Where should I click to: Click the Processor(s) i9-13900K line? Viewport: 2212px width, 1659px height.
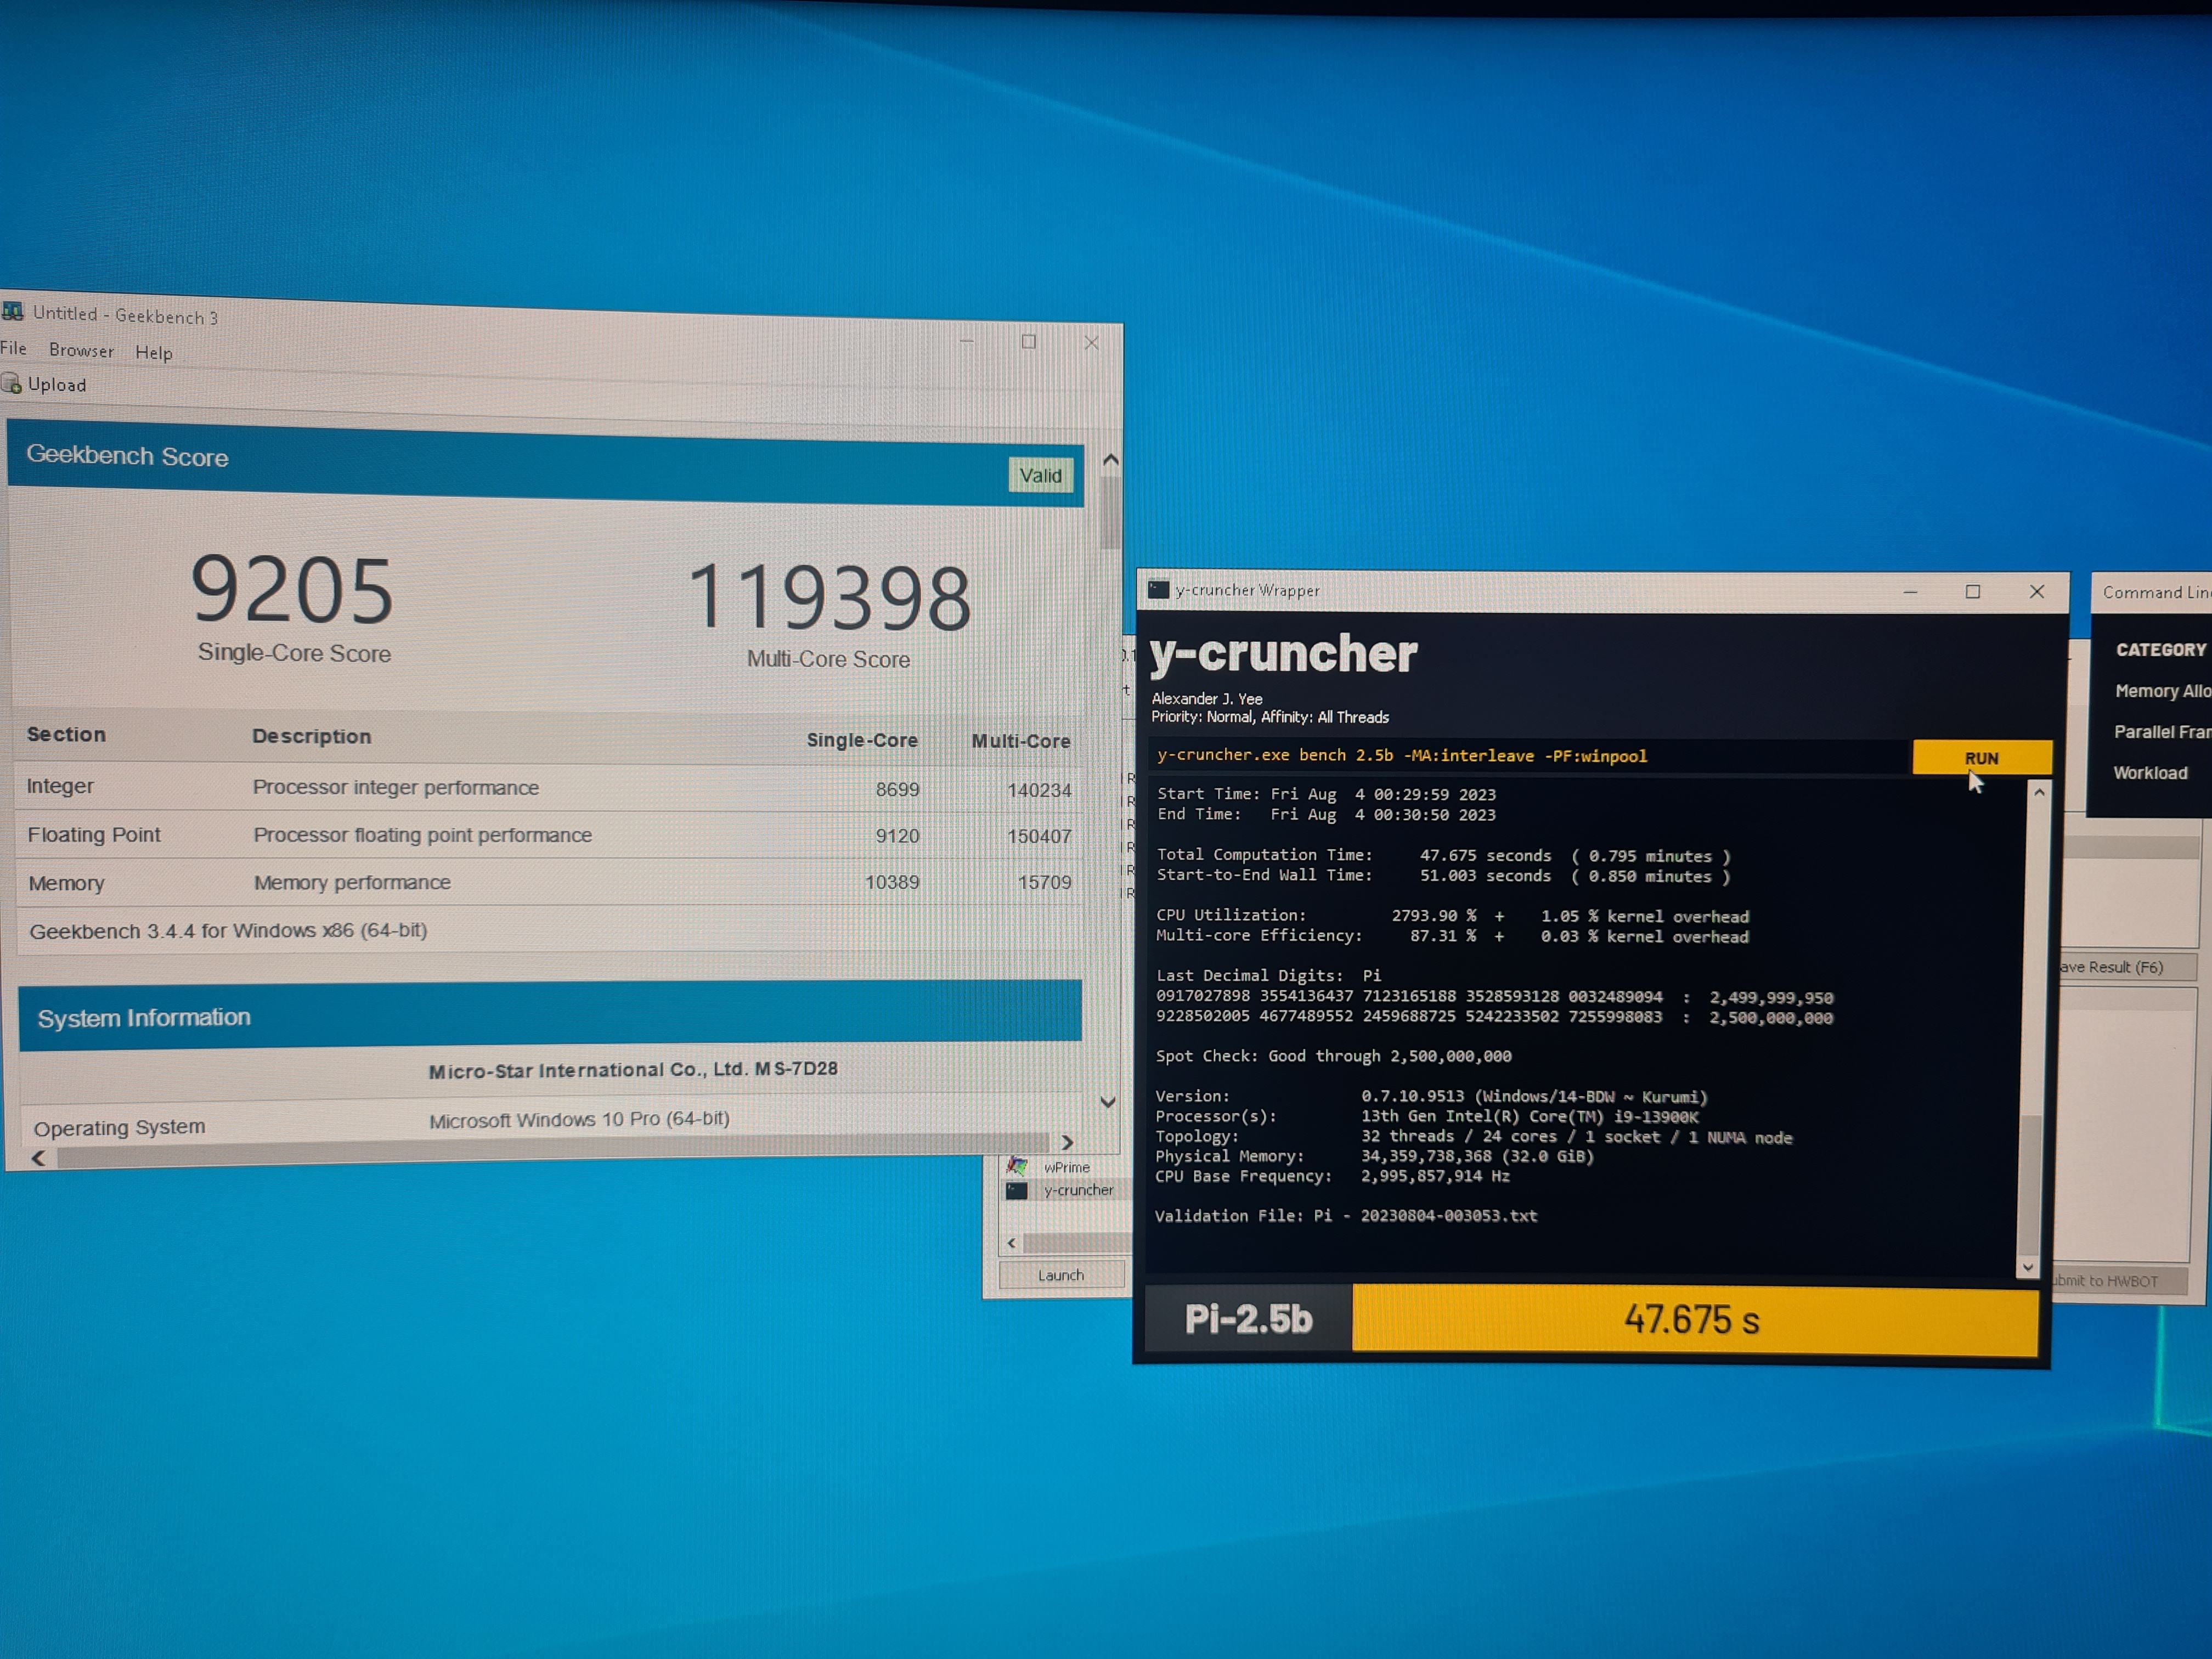(1427, 1116)
